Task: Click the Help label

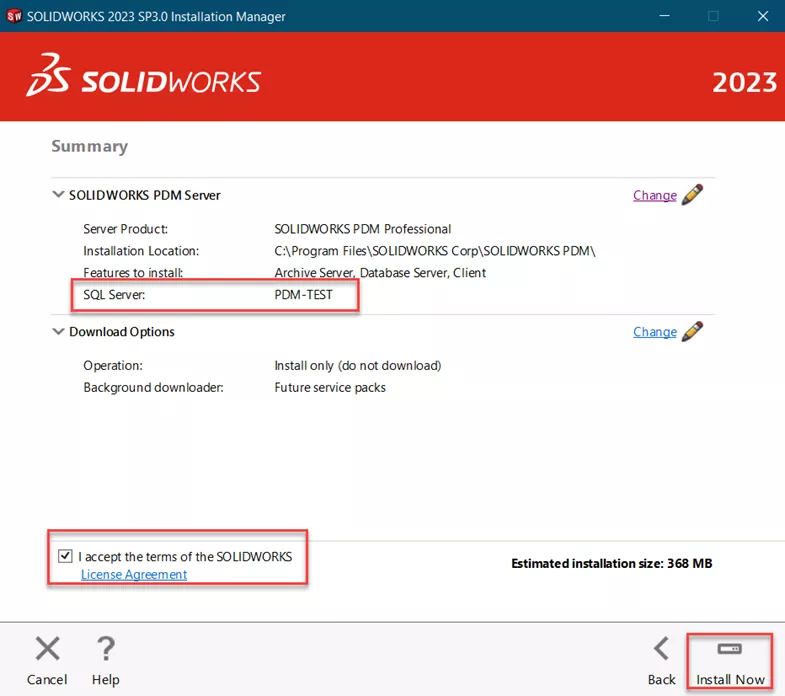Action: tap(106, 679)
